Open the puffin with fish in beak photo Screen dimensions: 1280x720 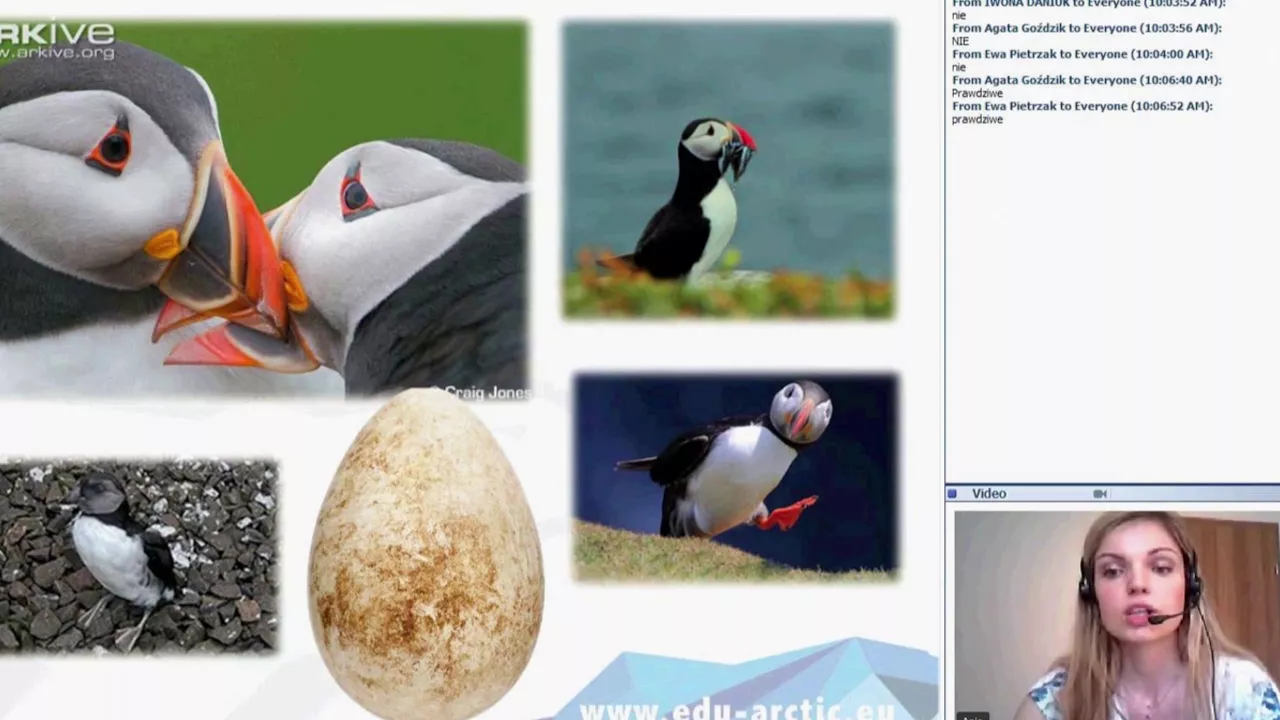(729, 170)
